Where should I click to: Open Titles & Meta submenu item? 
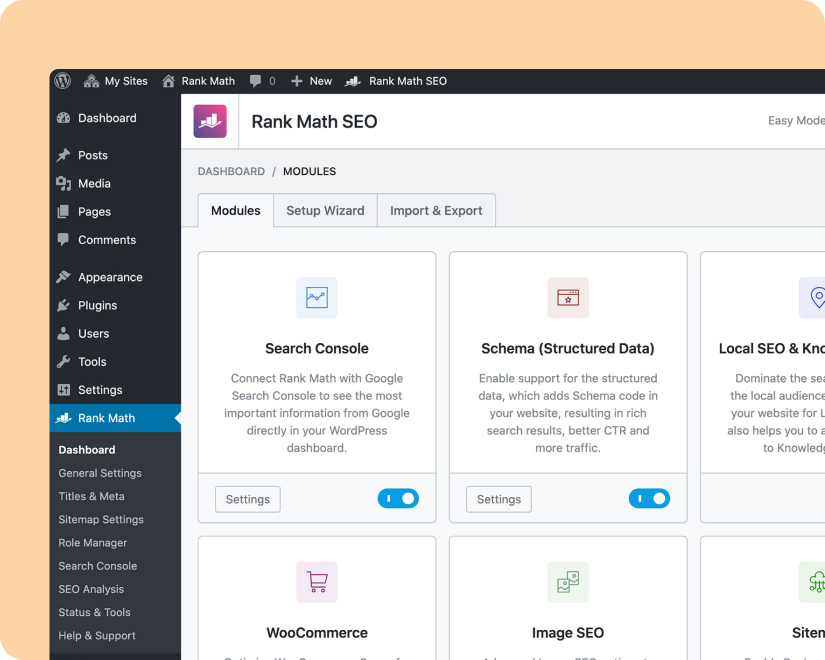92,496
